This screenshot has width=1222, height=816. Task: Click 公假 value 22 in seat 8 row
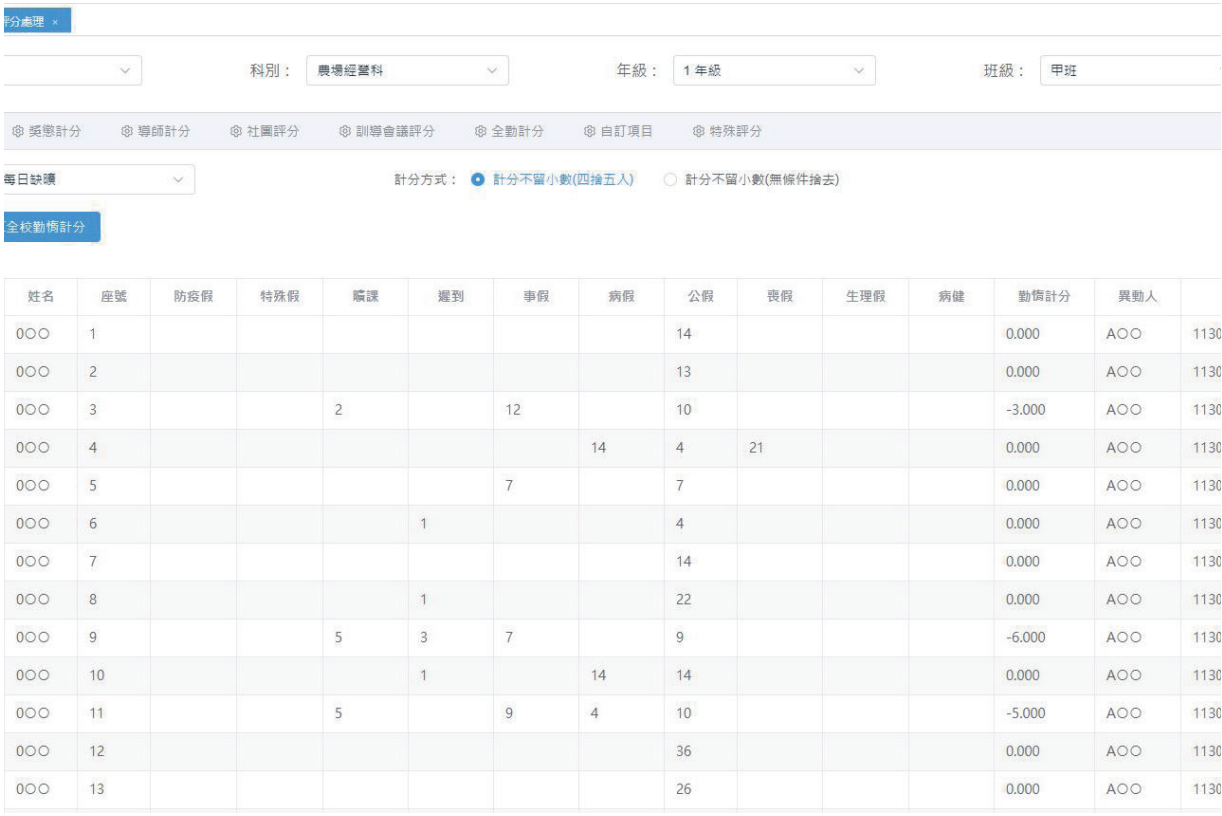[x=685, y=600]
